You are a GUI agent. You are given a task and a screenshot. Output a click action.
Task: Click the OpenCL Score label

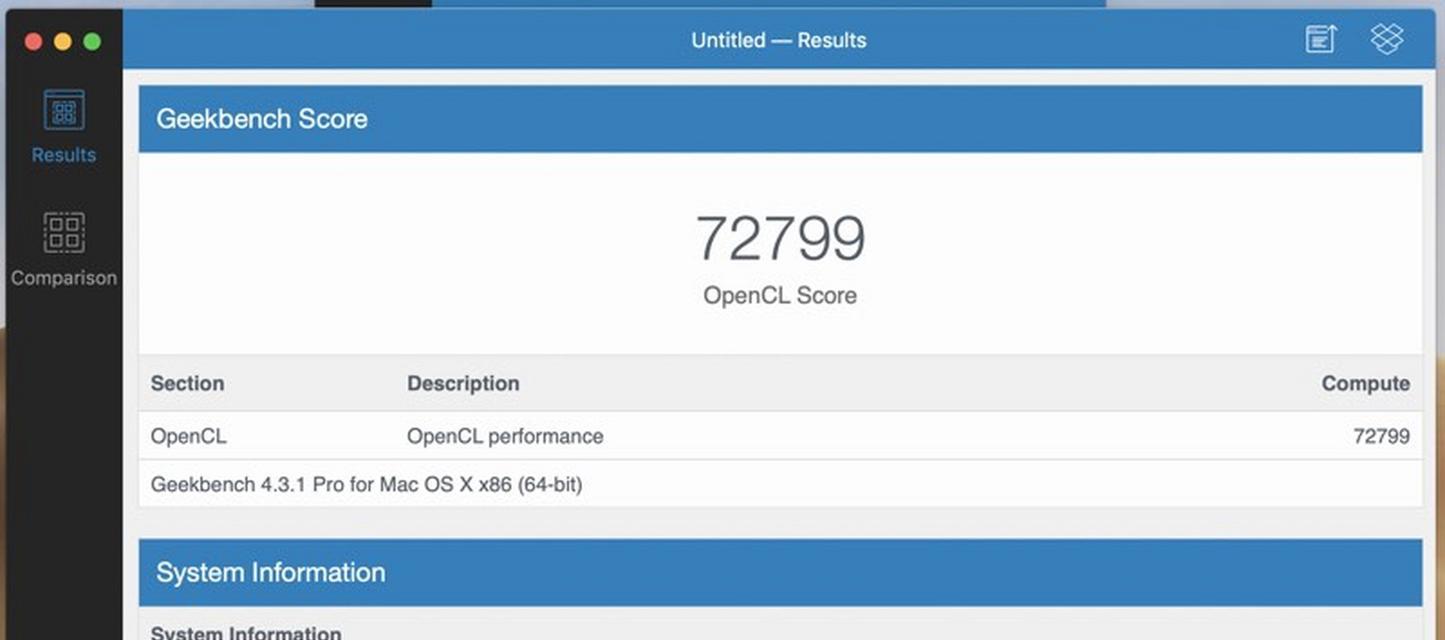pyautogui.click(x=780, y=296)
